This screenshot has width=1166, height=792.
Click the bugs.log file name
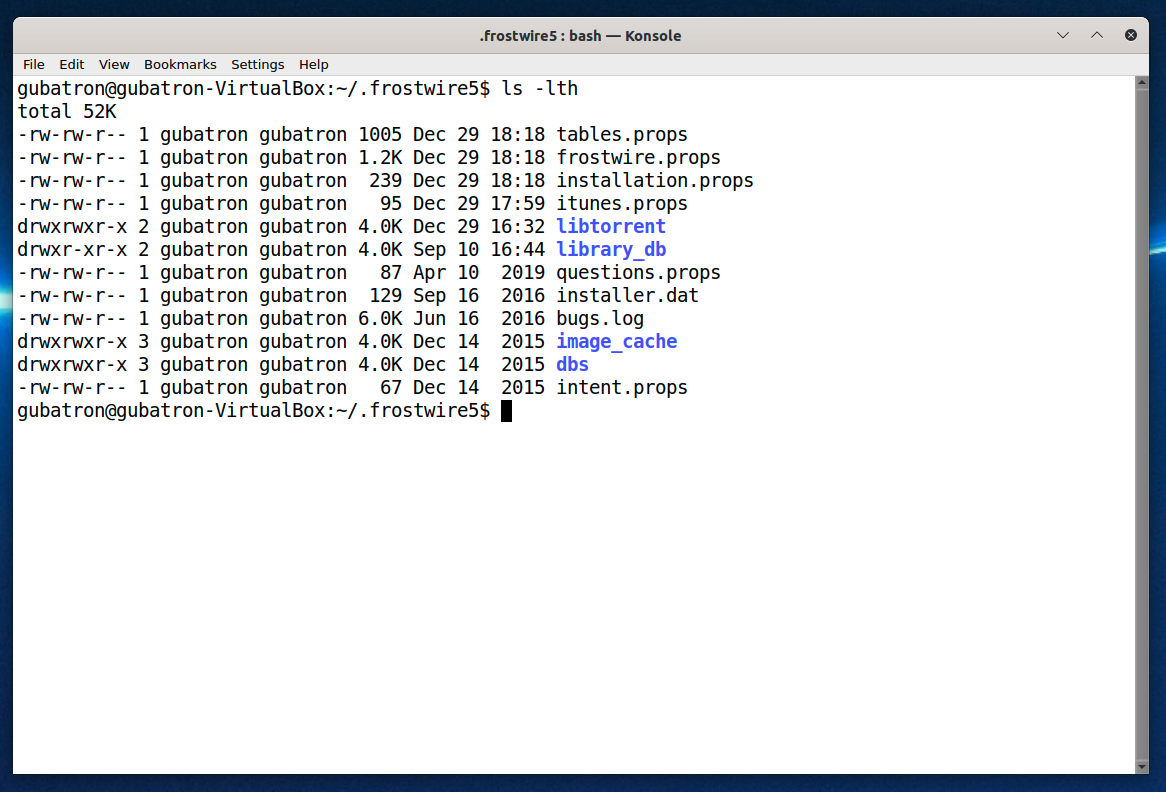tap(600, 319)
